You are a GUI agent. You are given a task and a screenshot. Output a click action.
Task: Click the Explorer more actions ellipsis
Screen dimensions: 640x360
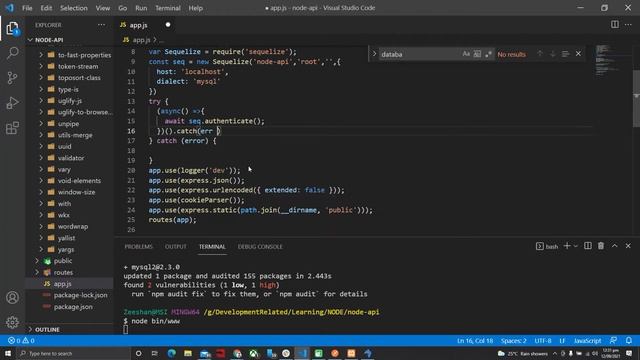(x=101, y=25)
